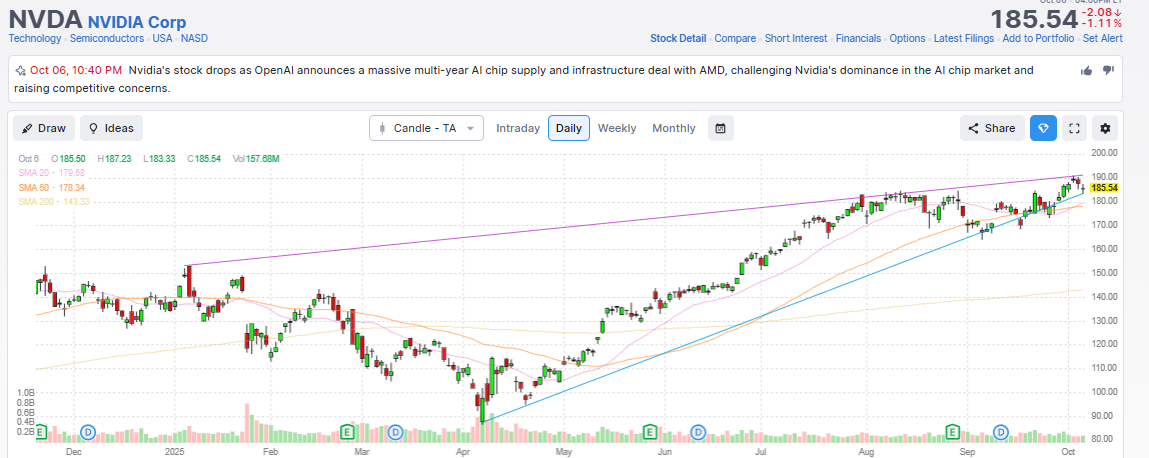Viewport: 1149px width, 458px height.
Task: Click the 2025 label on the date axis
Action: [176, 453]
